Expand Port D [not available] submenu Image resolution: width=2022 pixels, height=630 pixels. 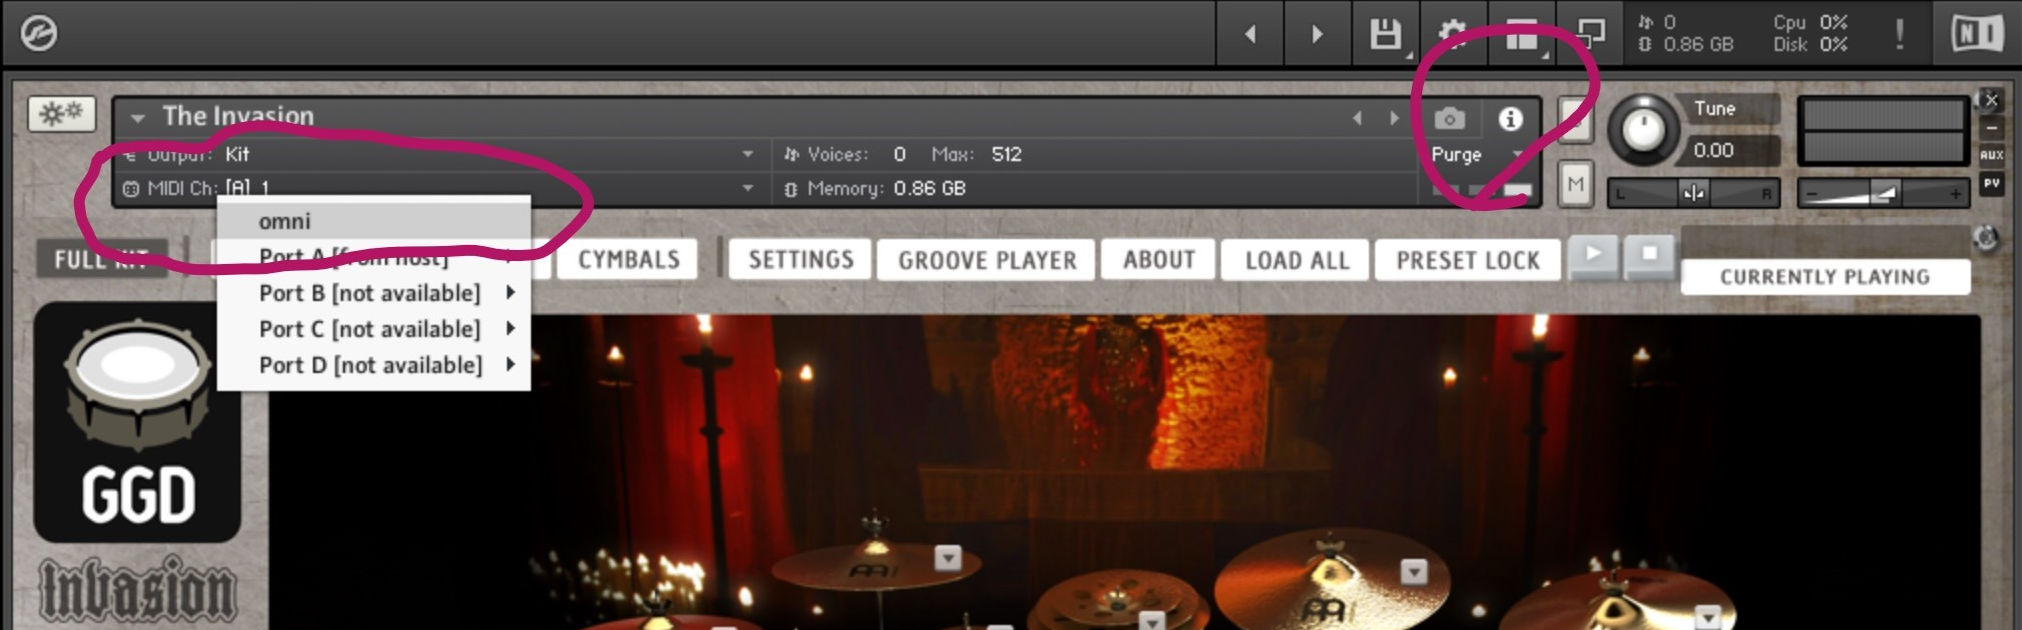(x=374, y=365)
